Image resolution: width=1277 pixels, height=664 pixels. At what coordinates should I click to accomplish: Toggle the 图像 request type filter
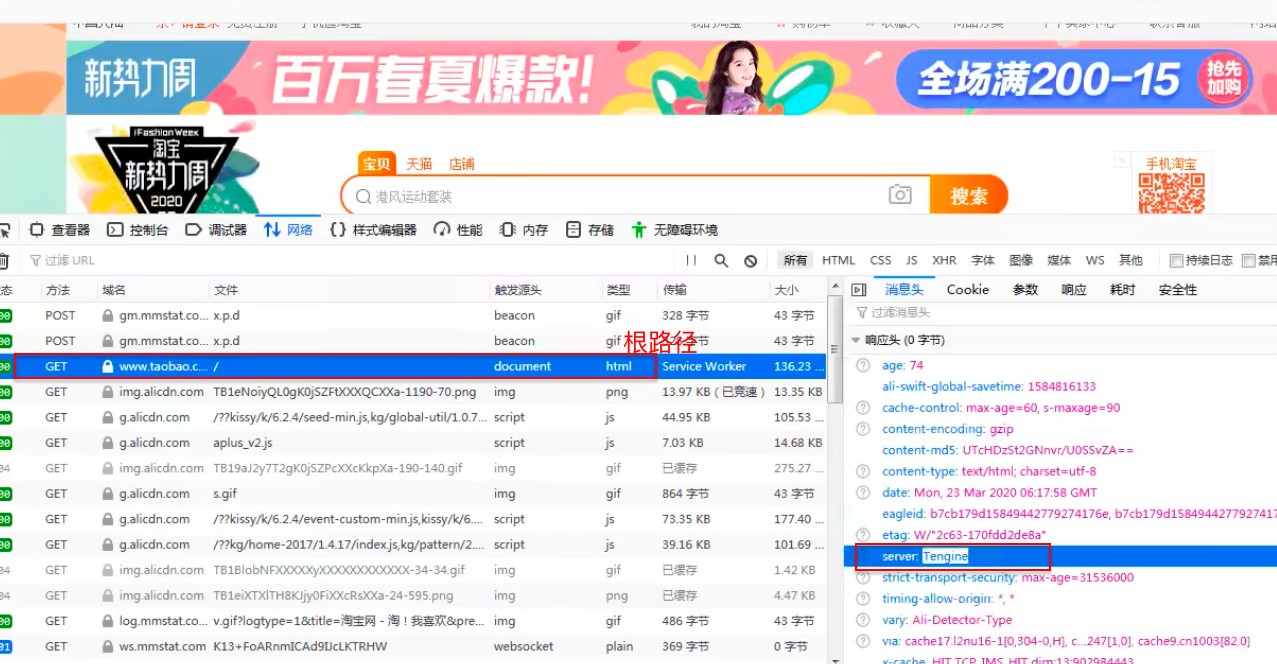[x=1021, y=260]
